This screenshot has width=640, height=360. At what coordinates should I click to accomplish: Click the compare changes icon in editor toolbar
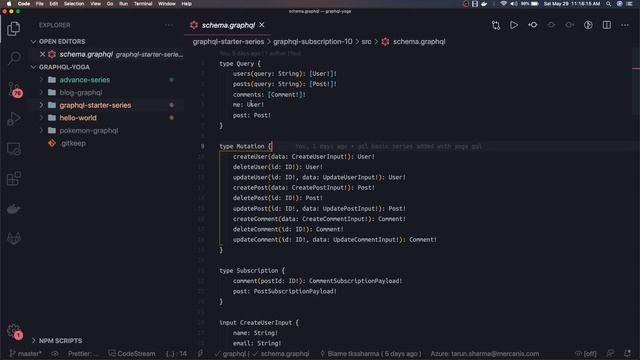pyautogui.click(x=496, y=25)
